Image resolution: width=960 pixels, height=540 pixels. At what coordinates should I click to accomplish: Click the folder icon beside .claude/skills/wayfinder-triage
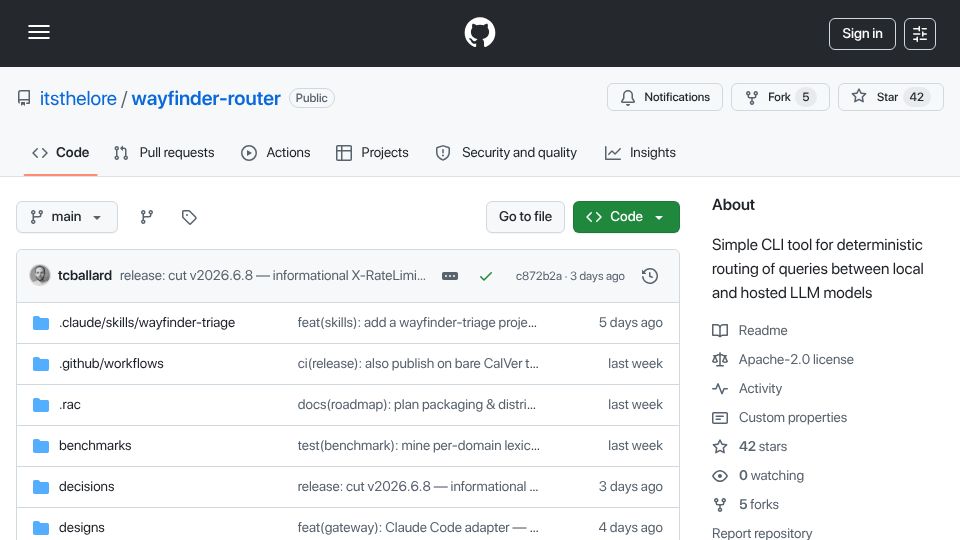41,323
